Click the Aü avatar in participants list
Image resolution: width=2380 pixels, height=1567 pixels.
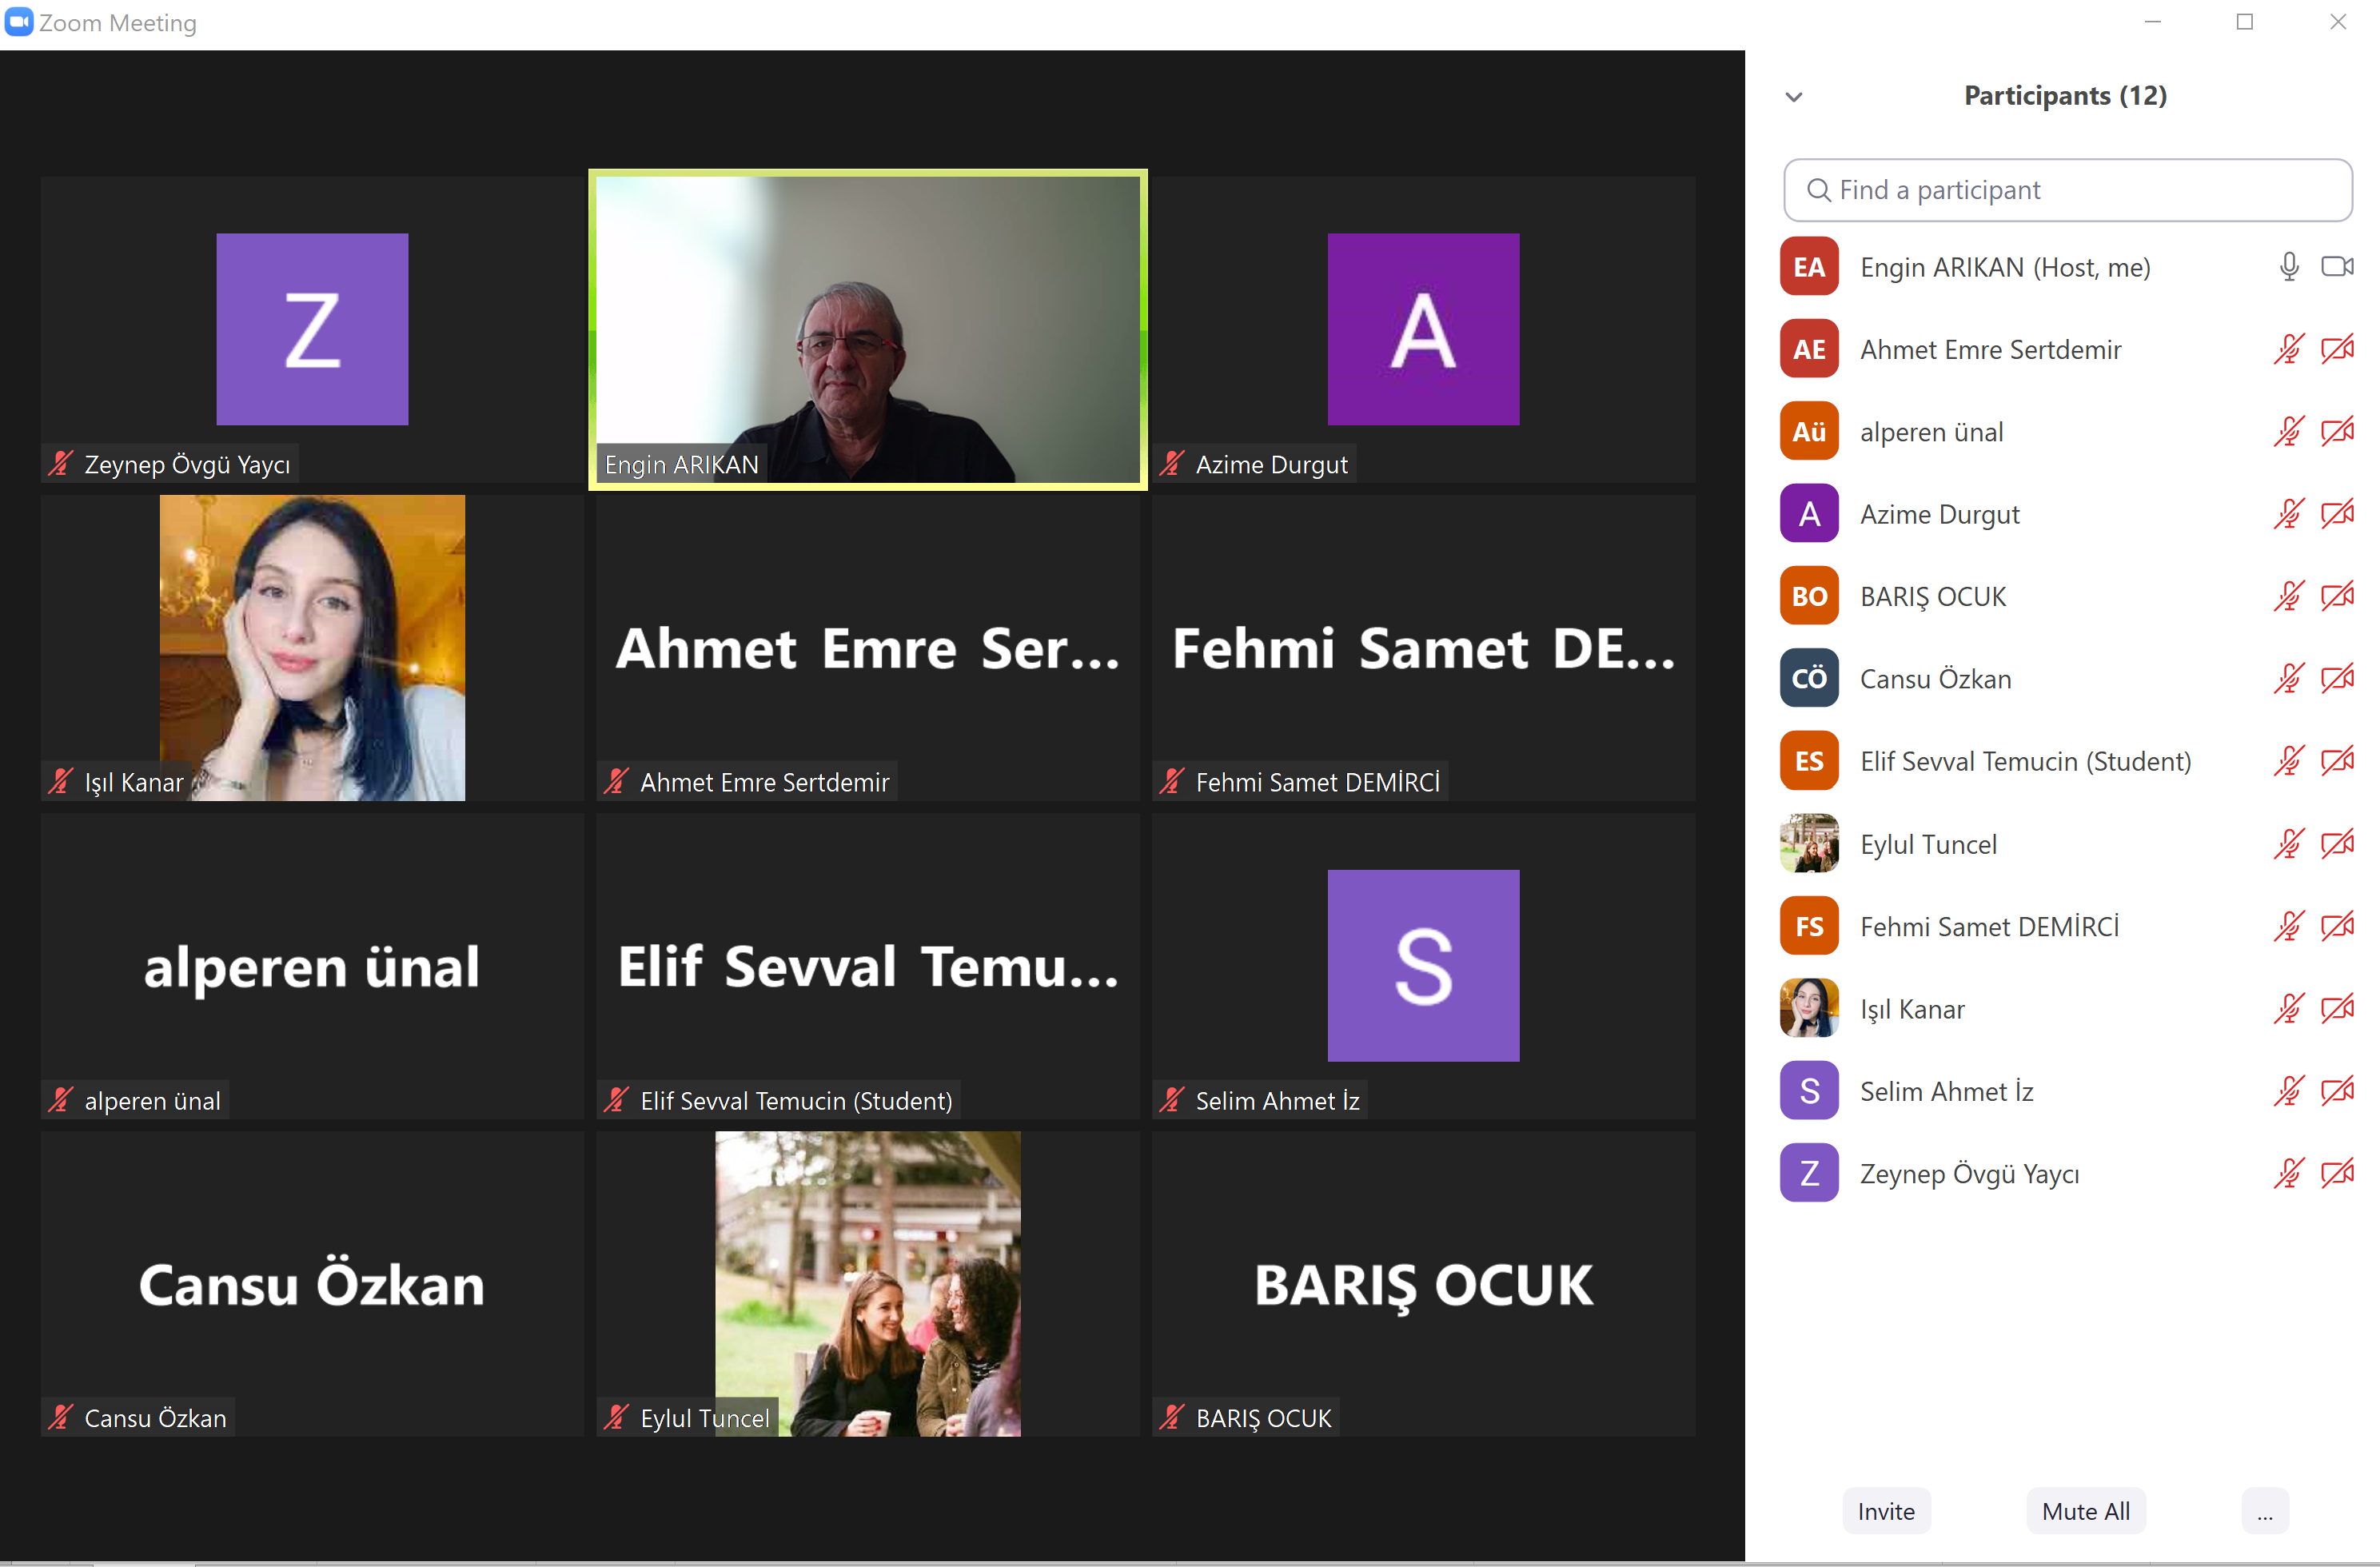click(x=1808, y=431)
